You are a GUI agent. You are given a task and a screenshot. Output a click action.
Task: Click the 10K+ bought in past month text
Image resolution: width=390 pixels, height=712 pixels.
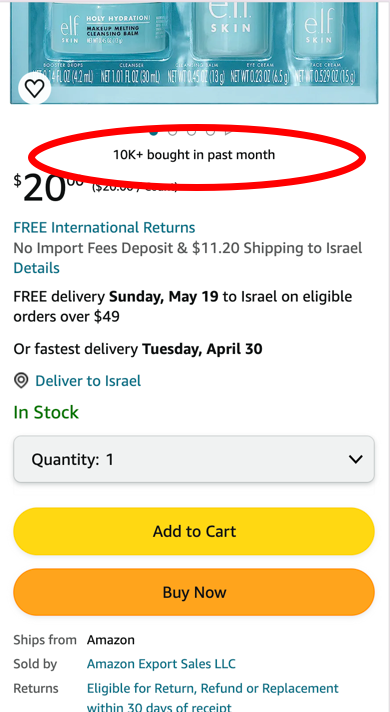point(194,155)
